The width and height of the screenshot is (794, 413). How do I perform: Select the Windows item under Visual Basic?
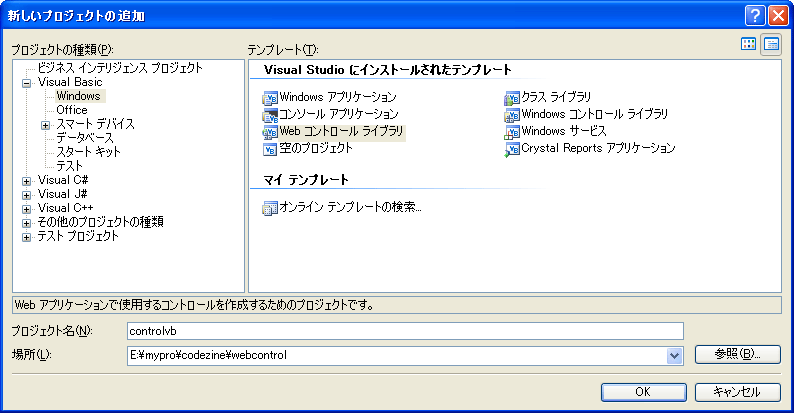[x=78, y=96]
